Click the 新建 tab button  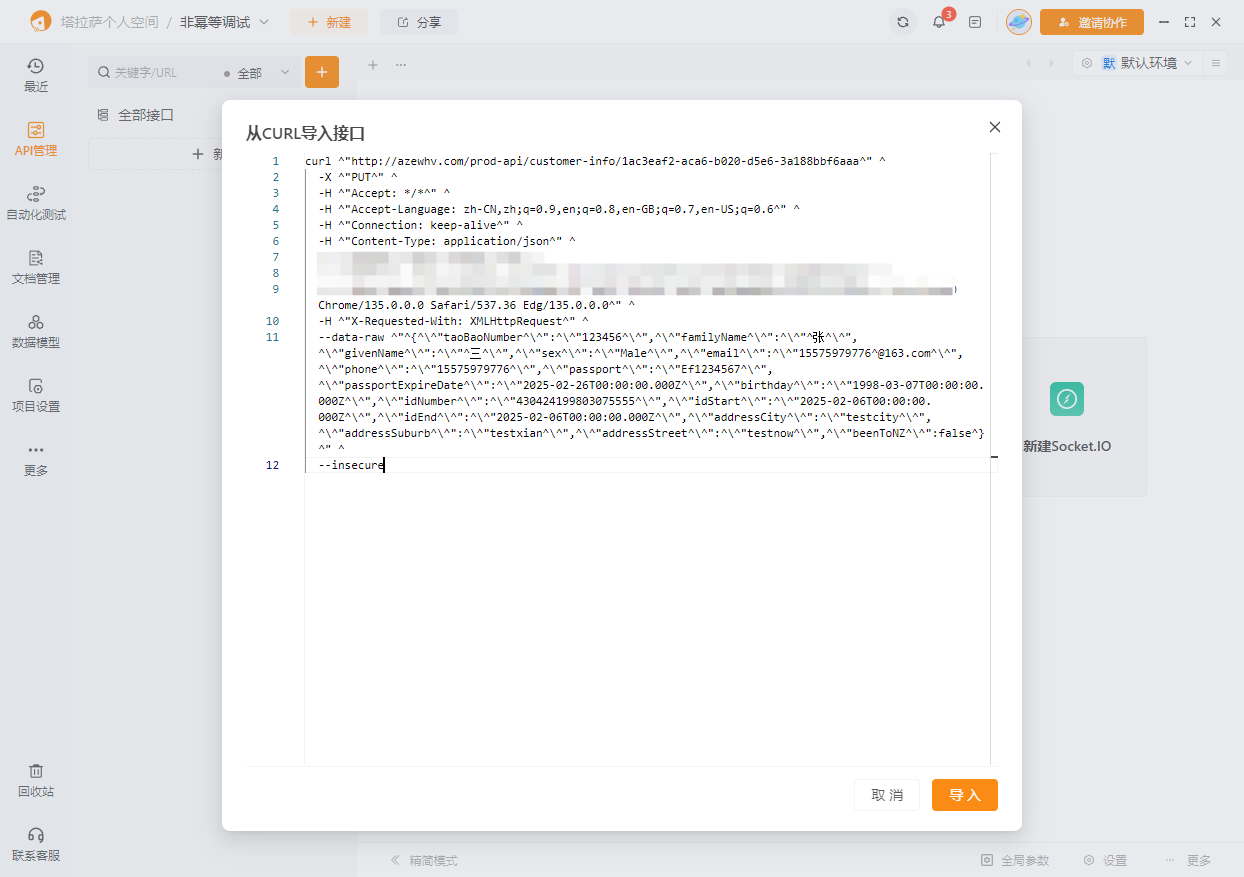click(x=329, y=22)
